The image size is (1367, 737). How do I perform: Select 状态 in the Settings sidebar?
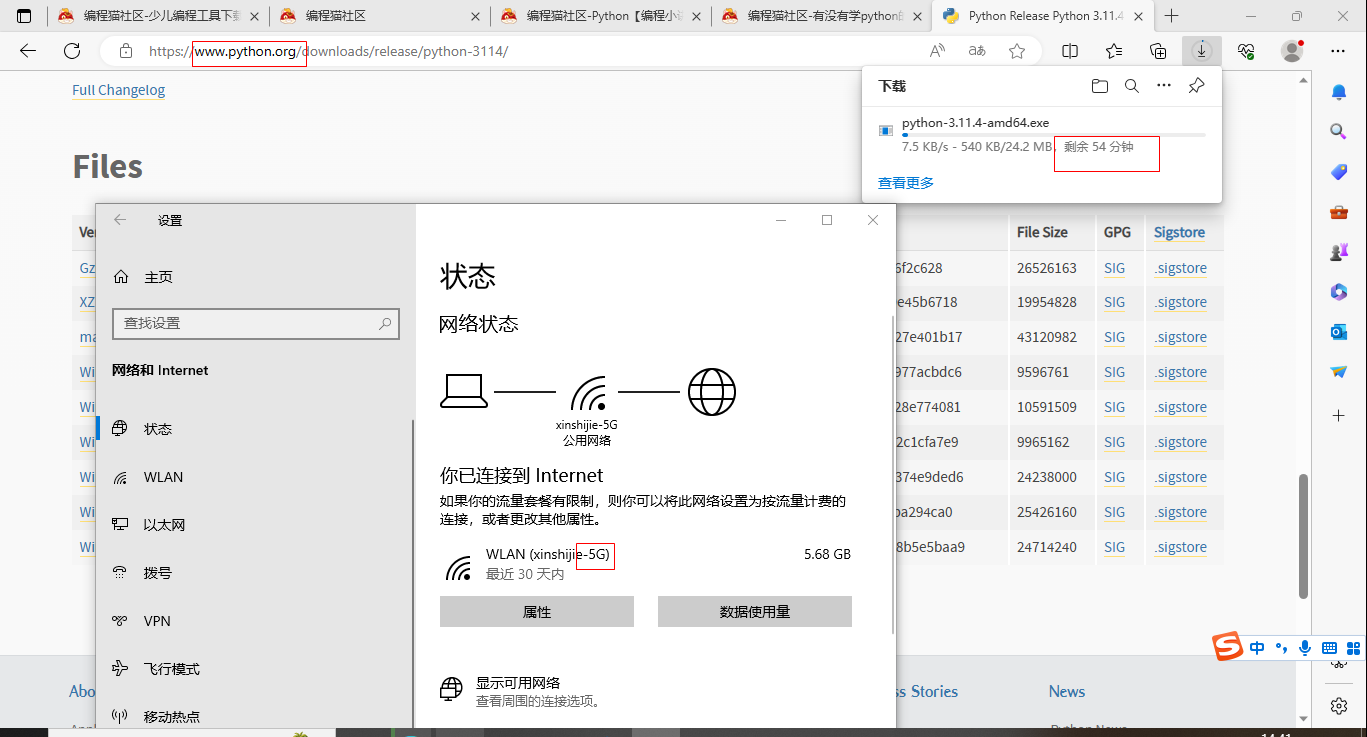(256, 429)
